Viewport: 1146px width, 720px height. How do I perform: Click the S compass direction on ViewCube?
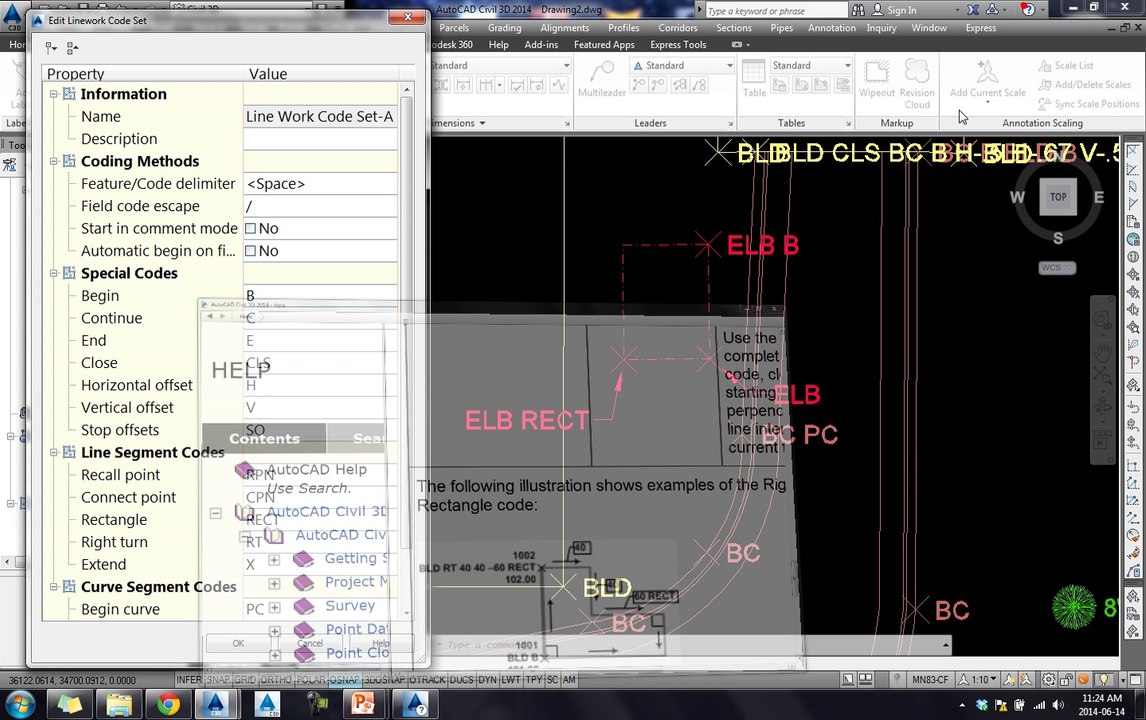1058,238
